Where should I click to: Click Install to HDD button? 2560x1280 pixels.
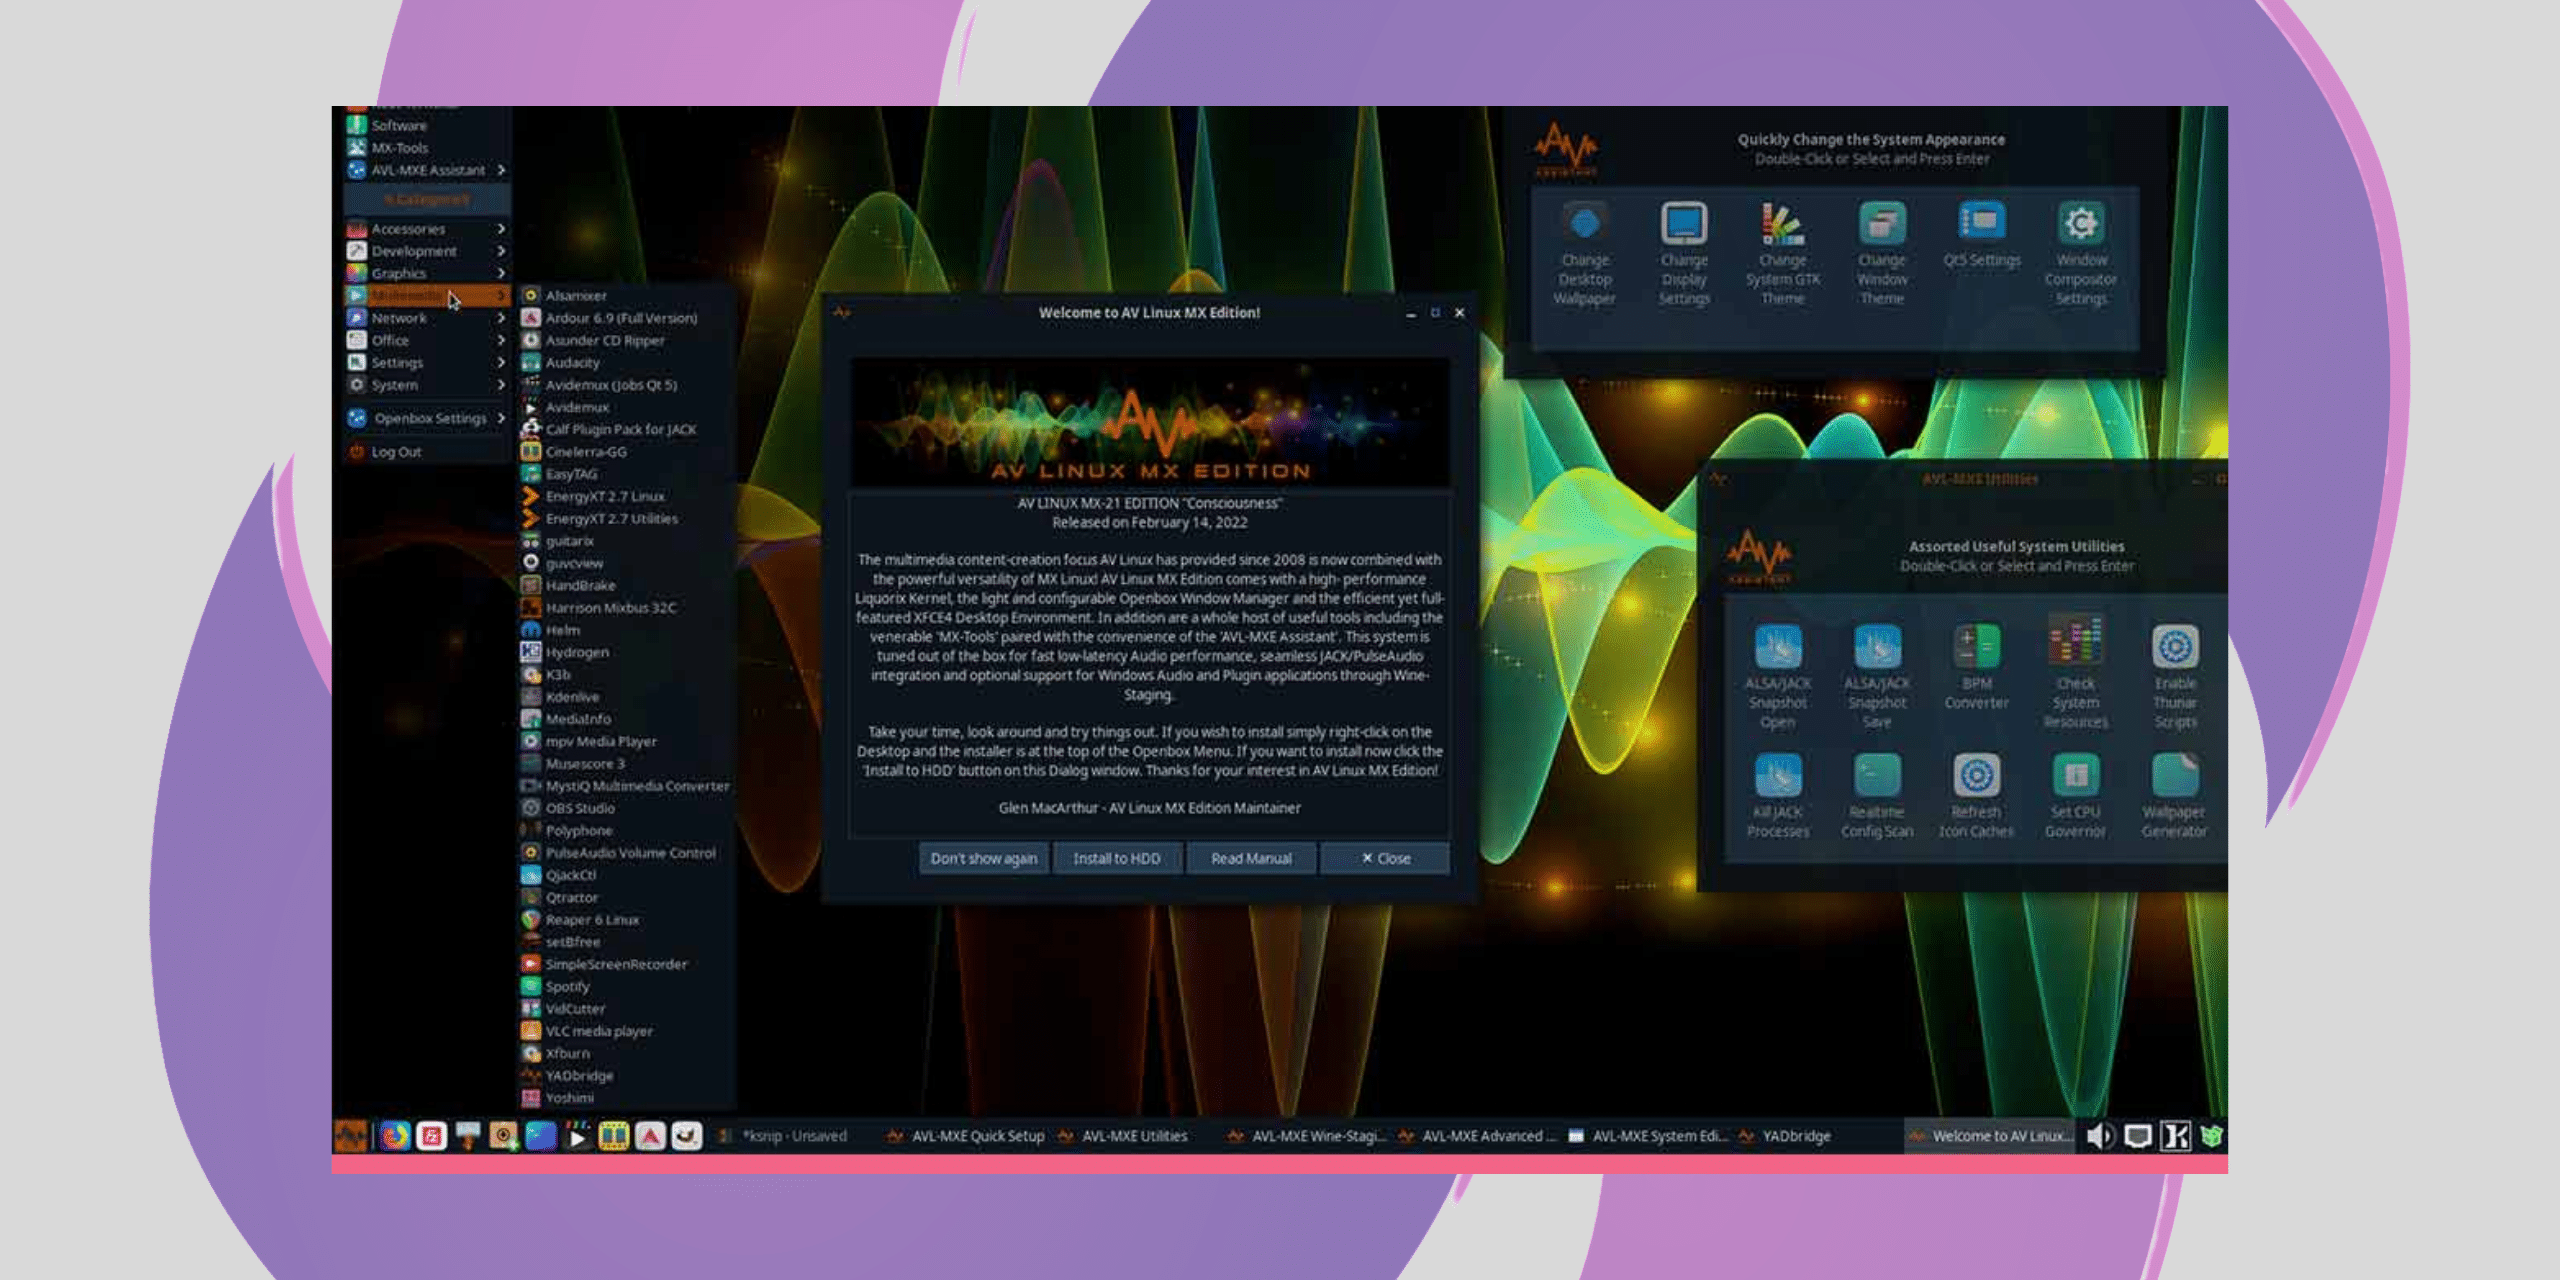(1116, 858)
